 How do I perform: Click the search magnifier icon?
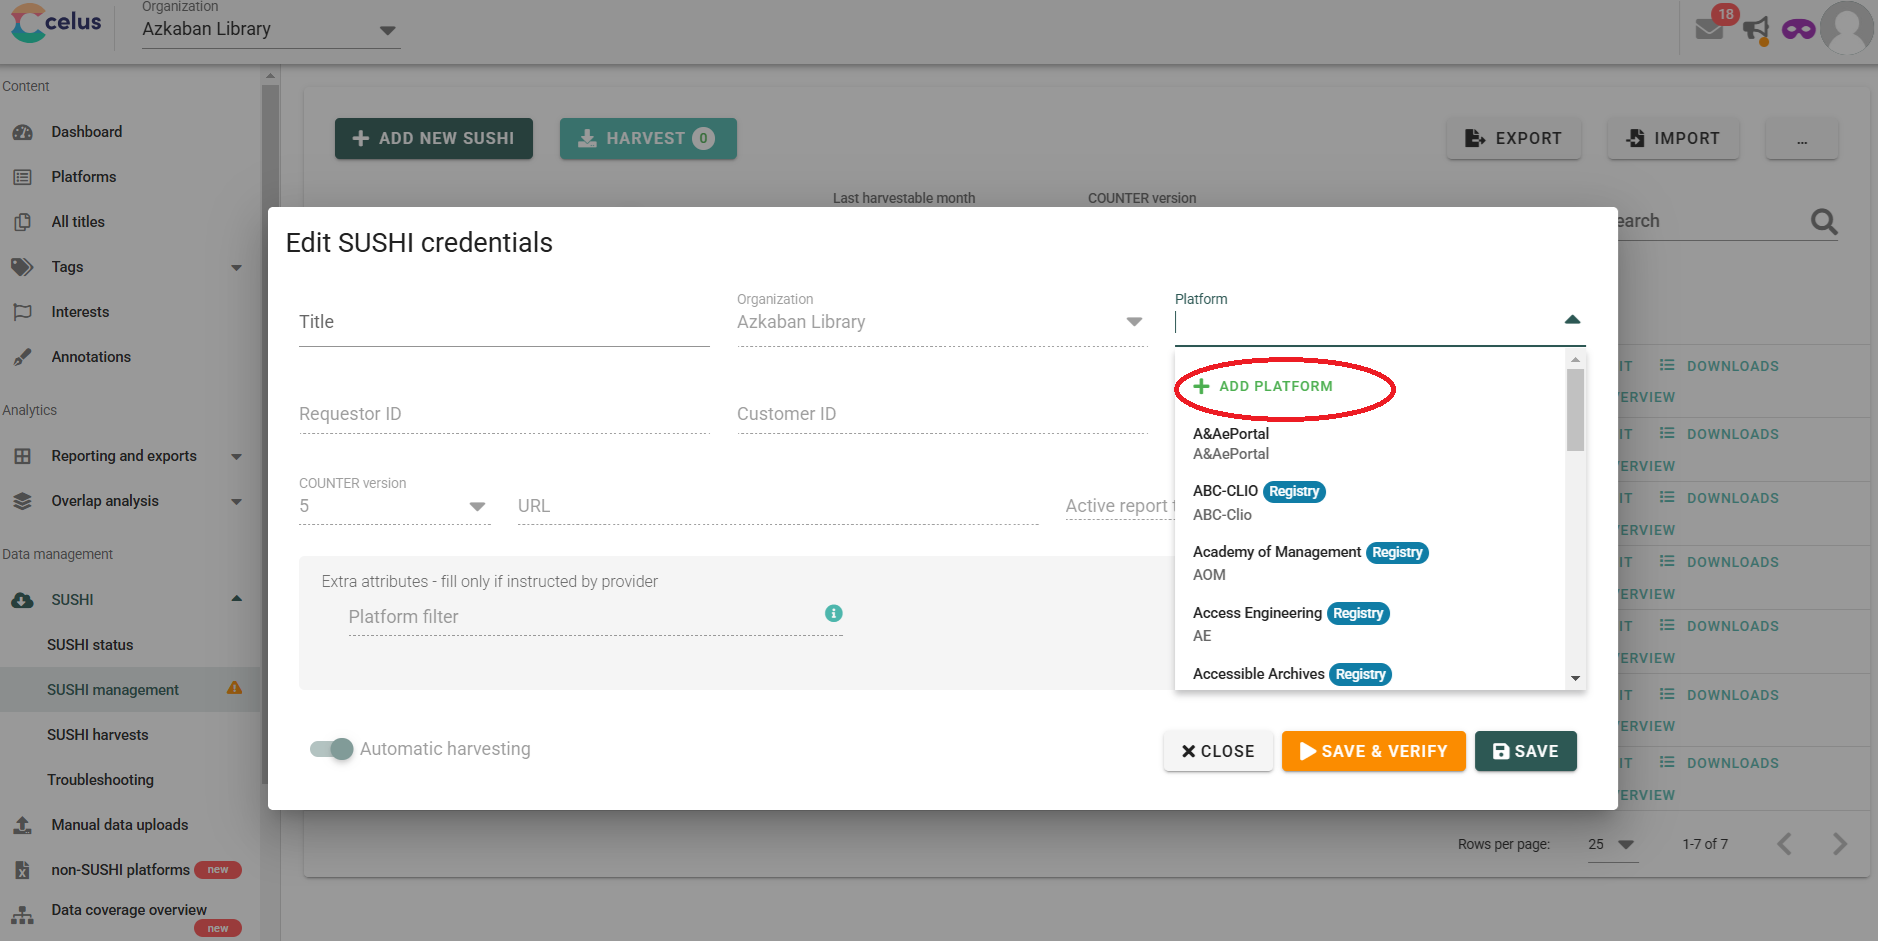(x=1824, y=221)
